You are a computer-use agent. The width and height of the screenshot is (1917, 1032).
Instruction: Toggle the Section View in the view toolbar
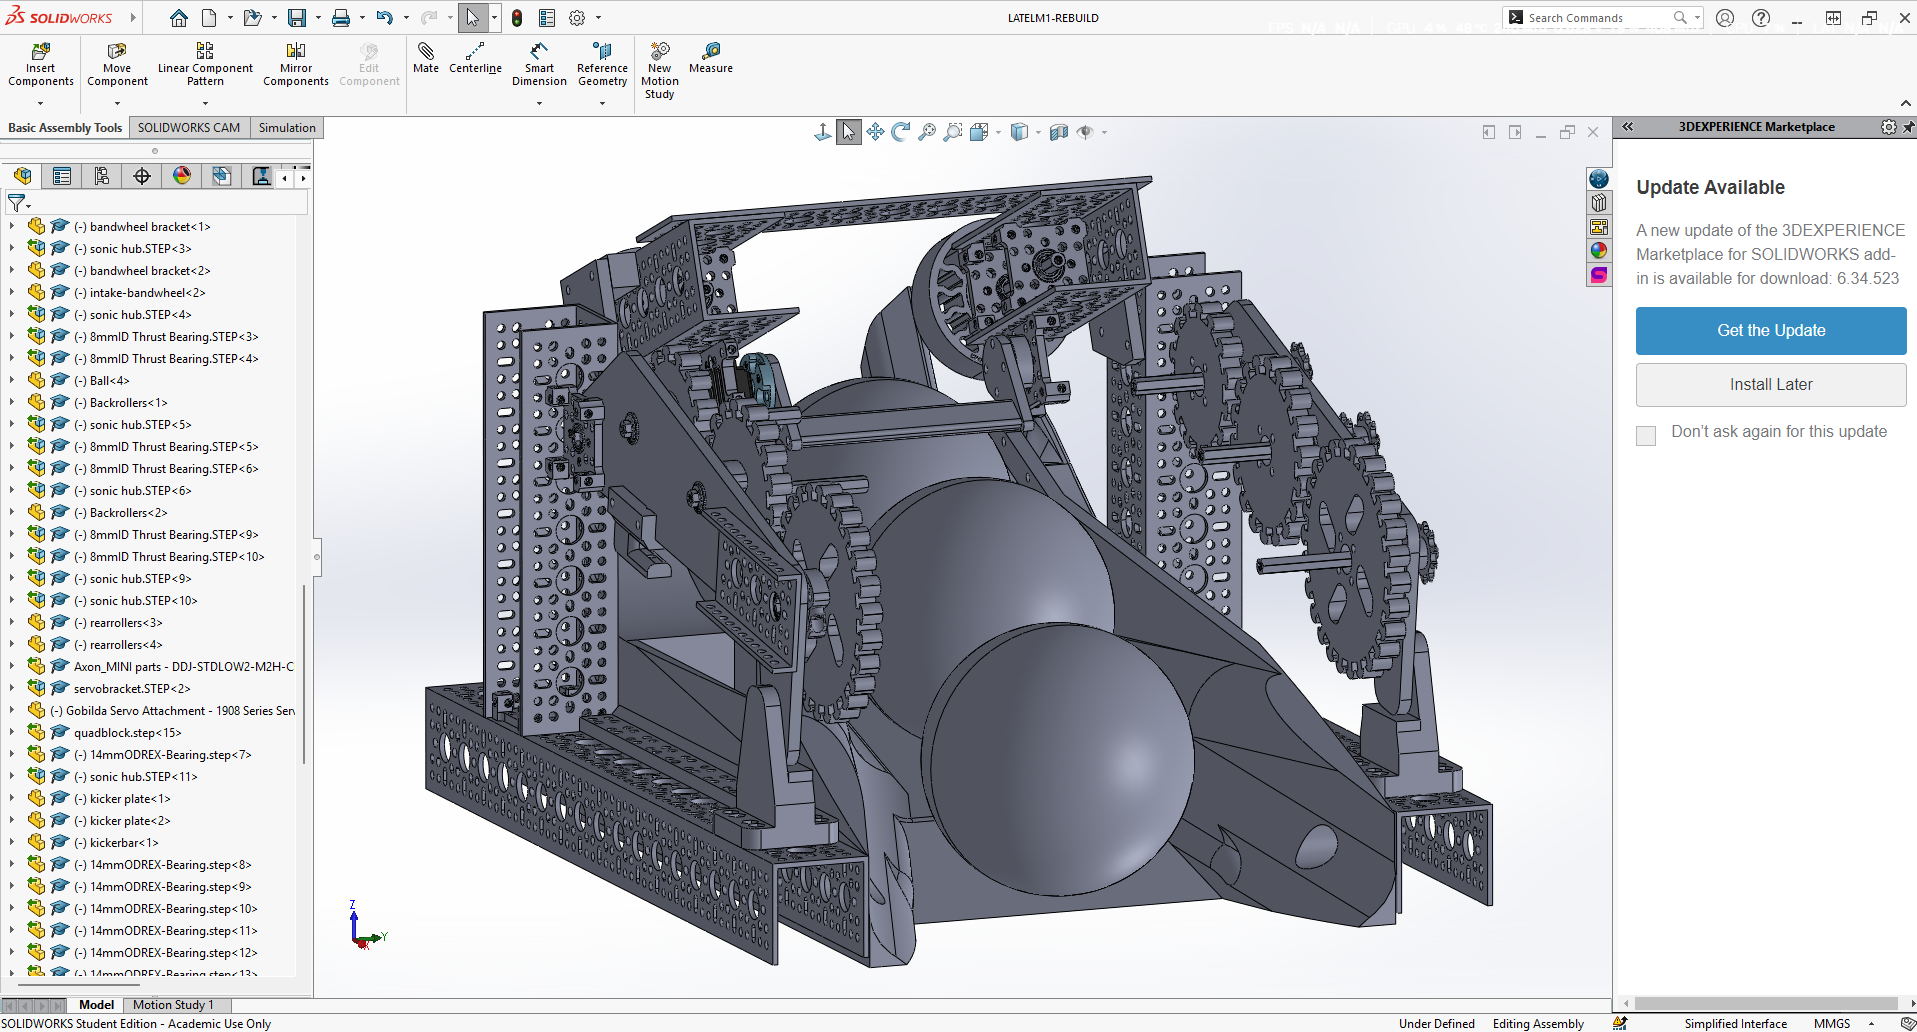point(1059,131)
